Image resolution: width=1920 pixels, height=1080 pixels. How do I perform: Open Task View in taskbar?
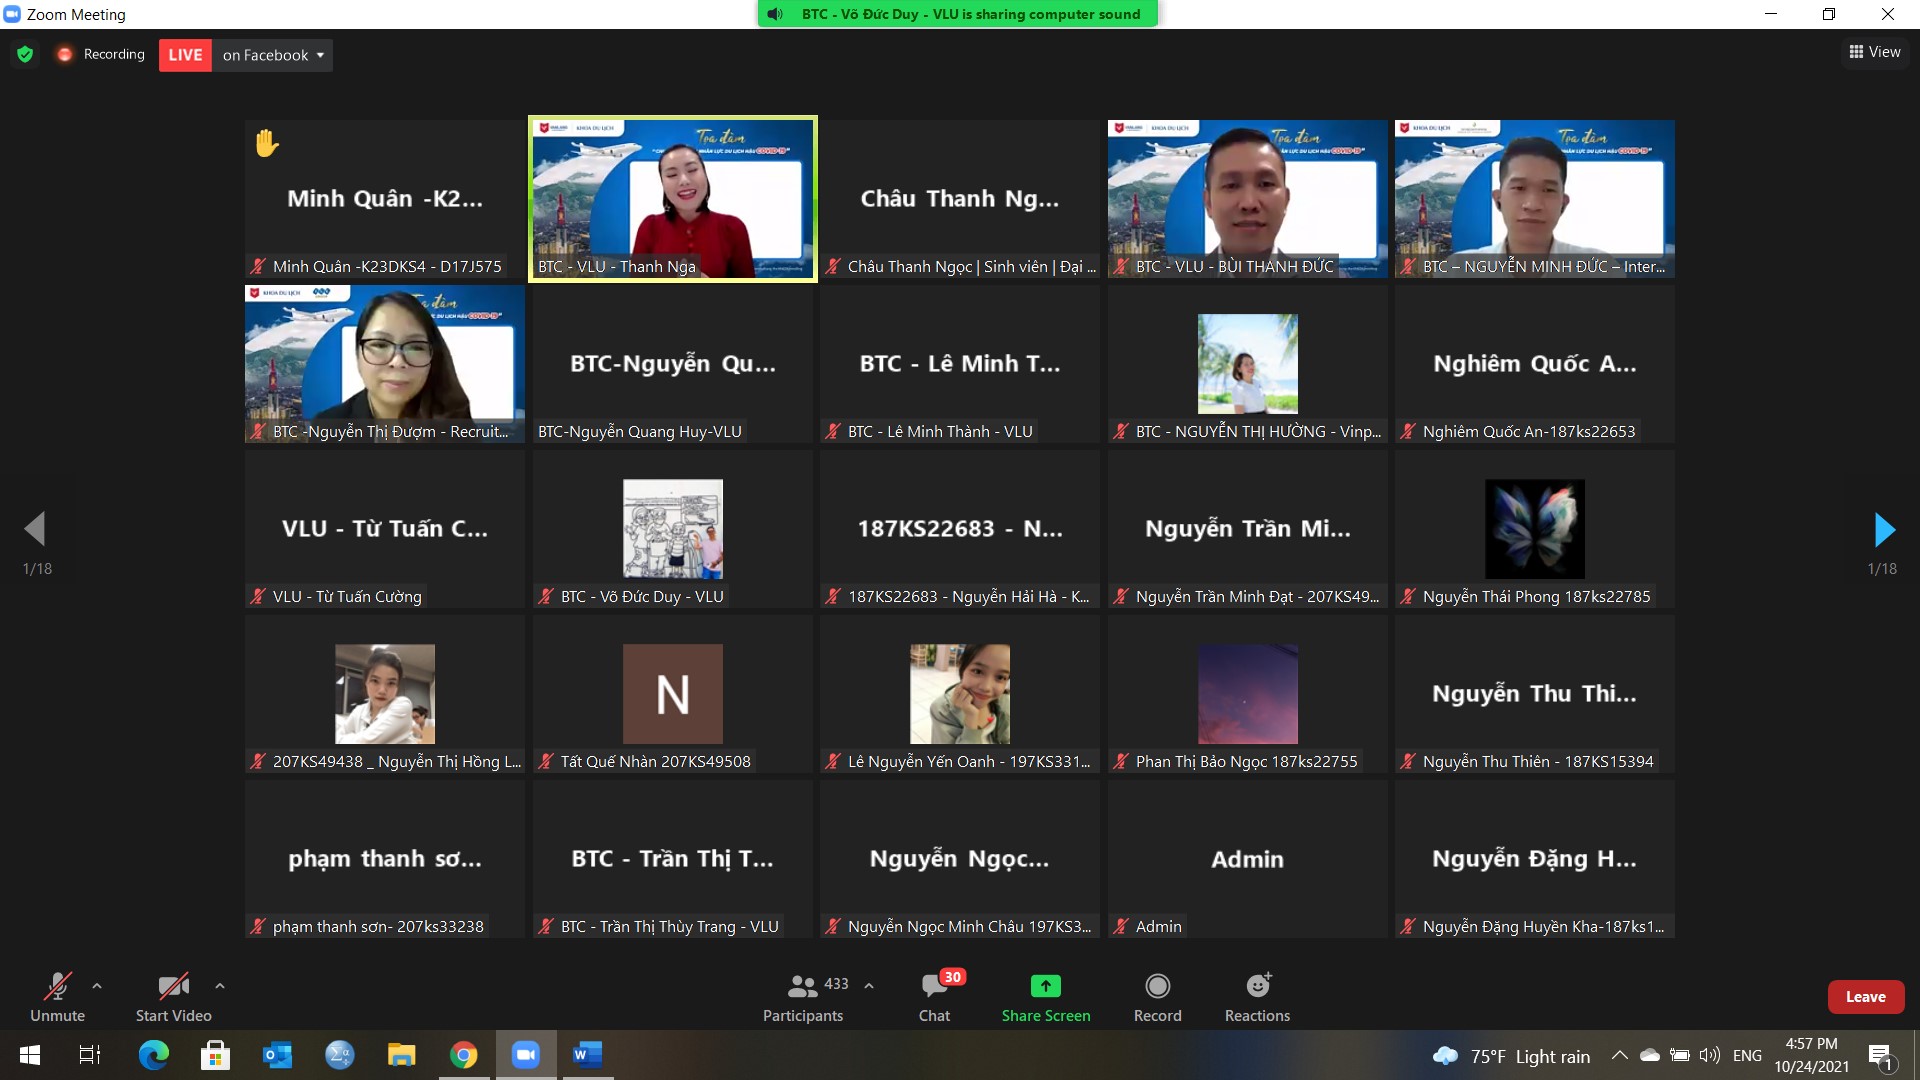pos(90,1055)
